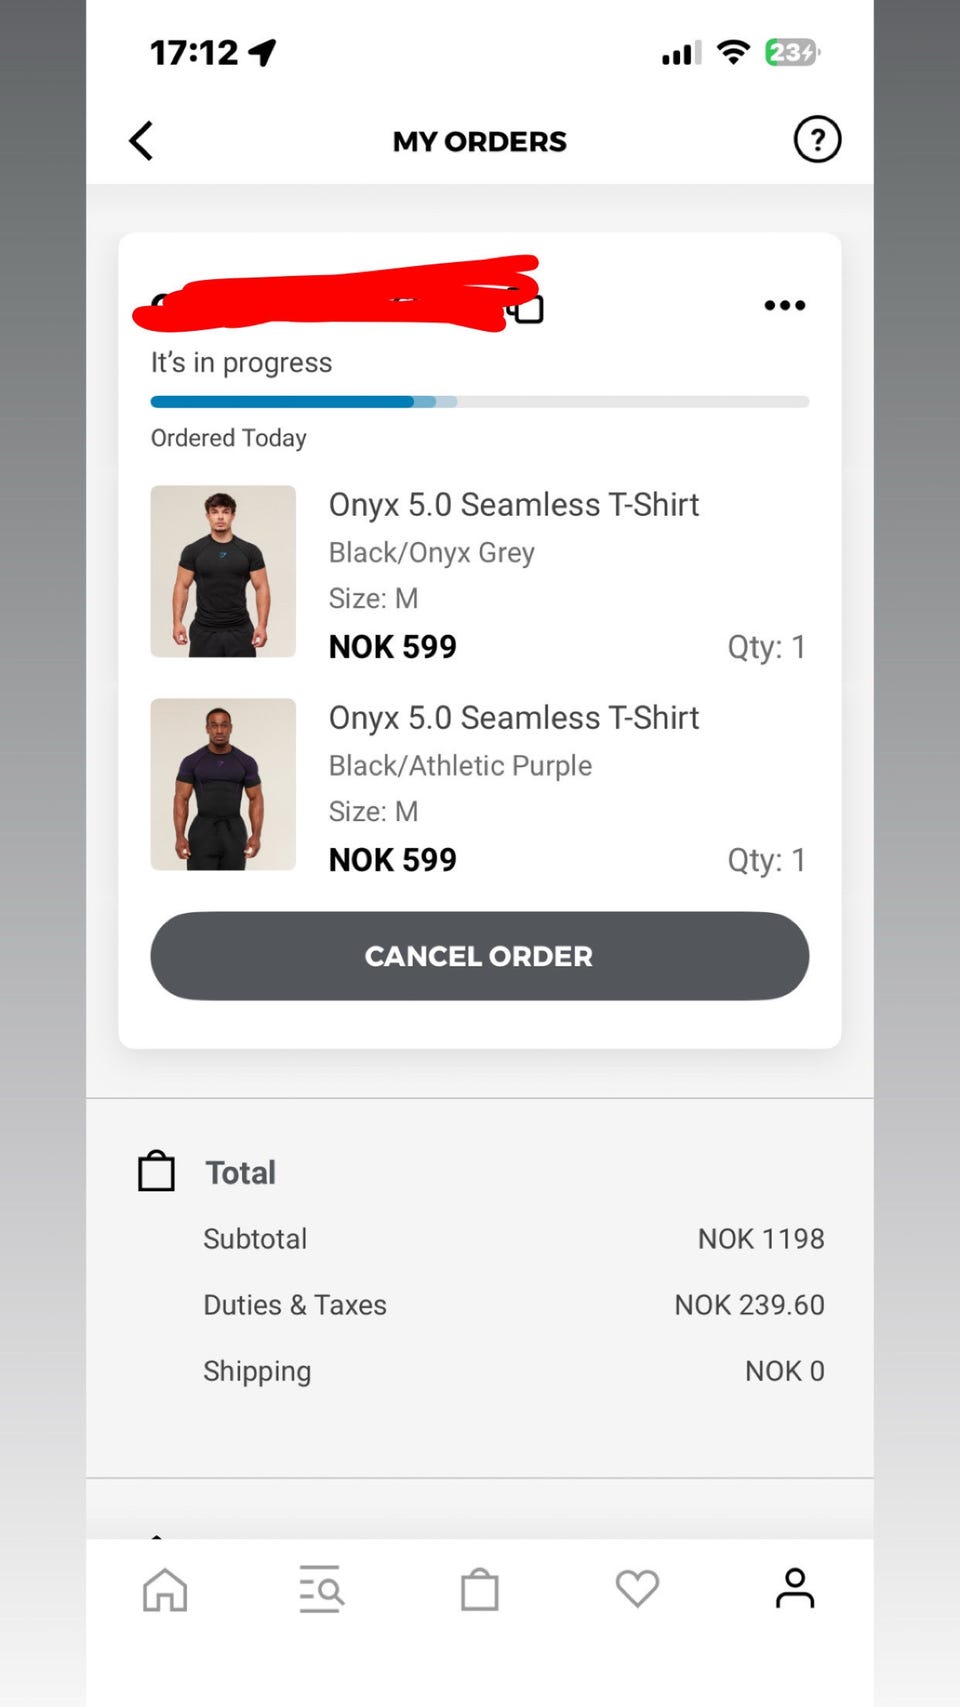This screenshot has height=1707, width=960.
Task: Tap the Cancel Order button
Action: click(x=480, y=956)
